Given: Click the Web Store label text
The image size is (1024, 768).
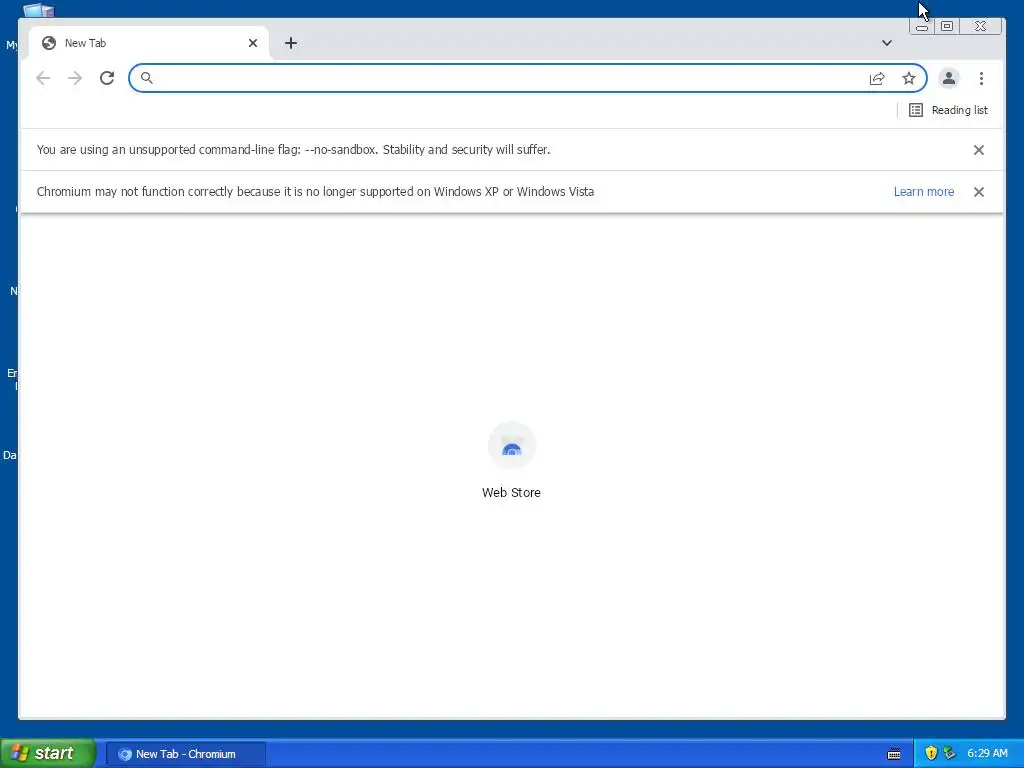Looking at the screenshot, I should coord(511,492).
